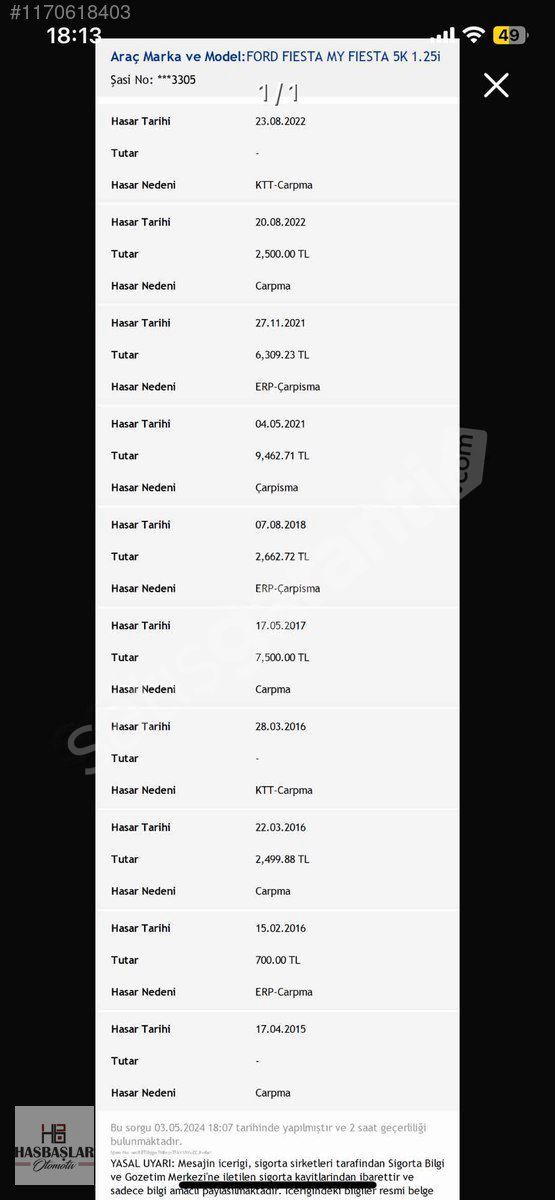The image size is (555, 1200).
Task: Select the 15.02.2016 damage date
Action: coord(280,928)
